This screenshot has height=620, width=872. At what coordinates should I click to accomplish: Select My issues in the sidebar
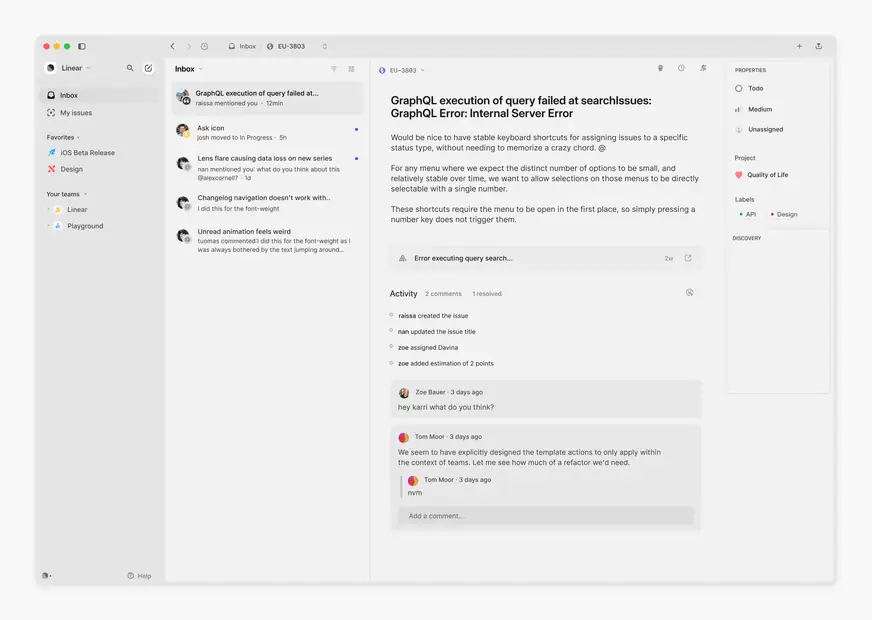(100, 113)
